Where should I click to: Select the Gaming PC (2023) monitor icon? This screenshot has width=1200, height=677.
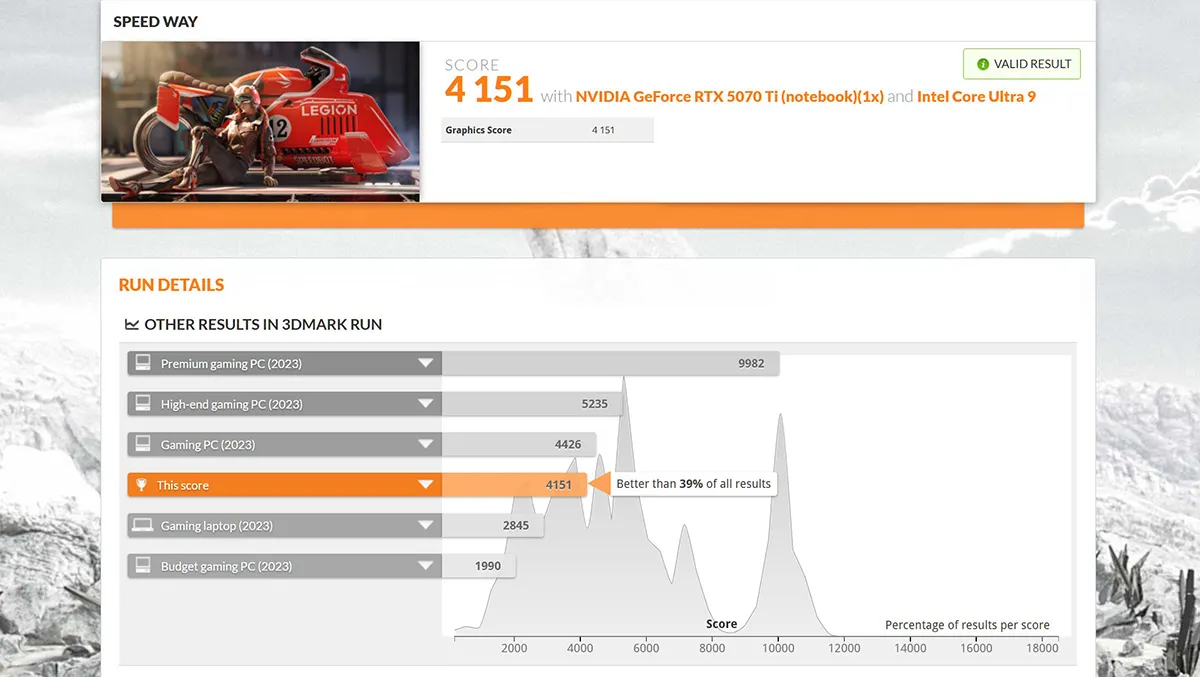(143, 444)
